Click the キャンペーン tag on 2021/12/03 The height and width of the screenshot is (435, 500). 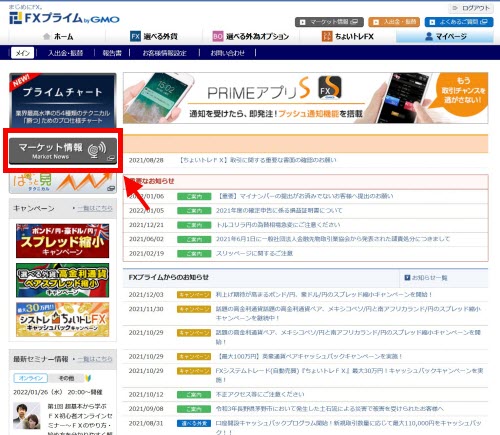point(194,295)
